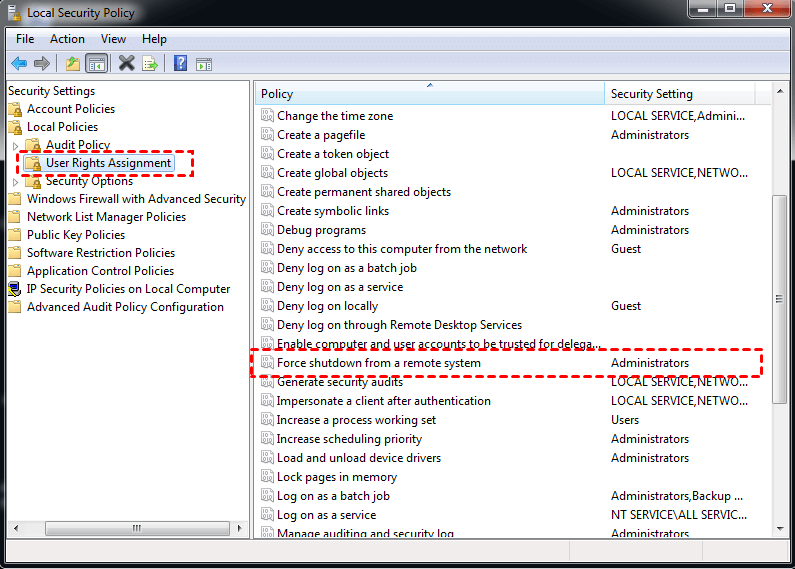Click the Forward arrow in the toolbar
The image size is (795, 569).
(42, 64)
